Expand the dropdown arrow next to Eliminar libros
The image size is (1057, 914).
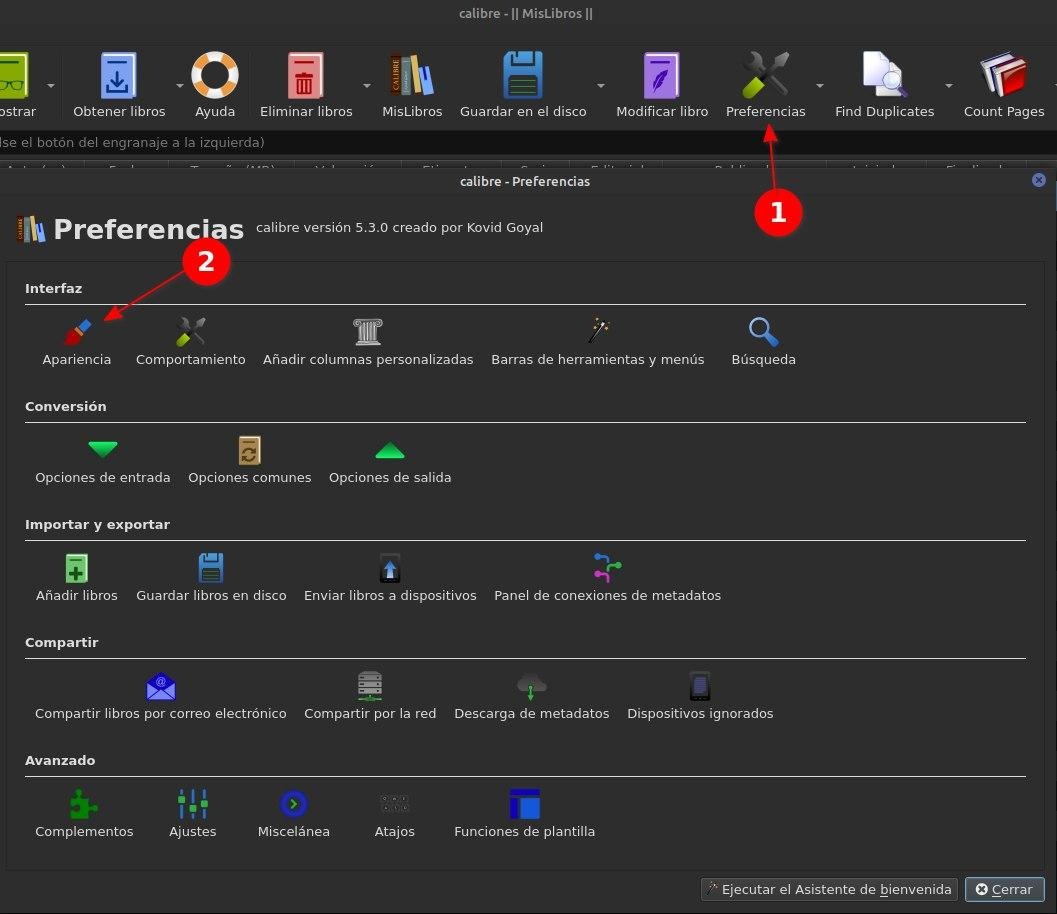[x=367, y=86]
